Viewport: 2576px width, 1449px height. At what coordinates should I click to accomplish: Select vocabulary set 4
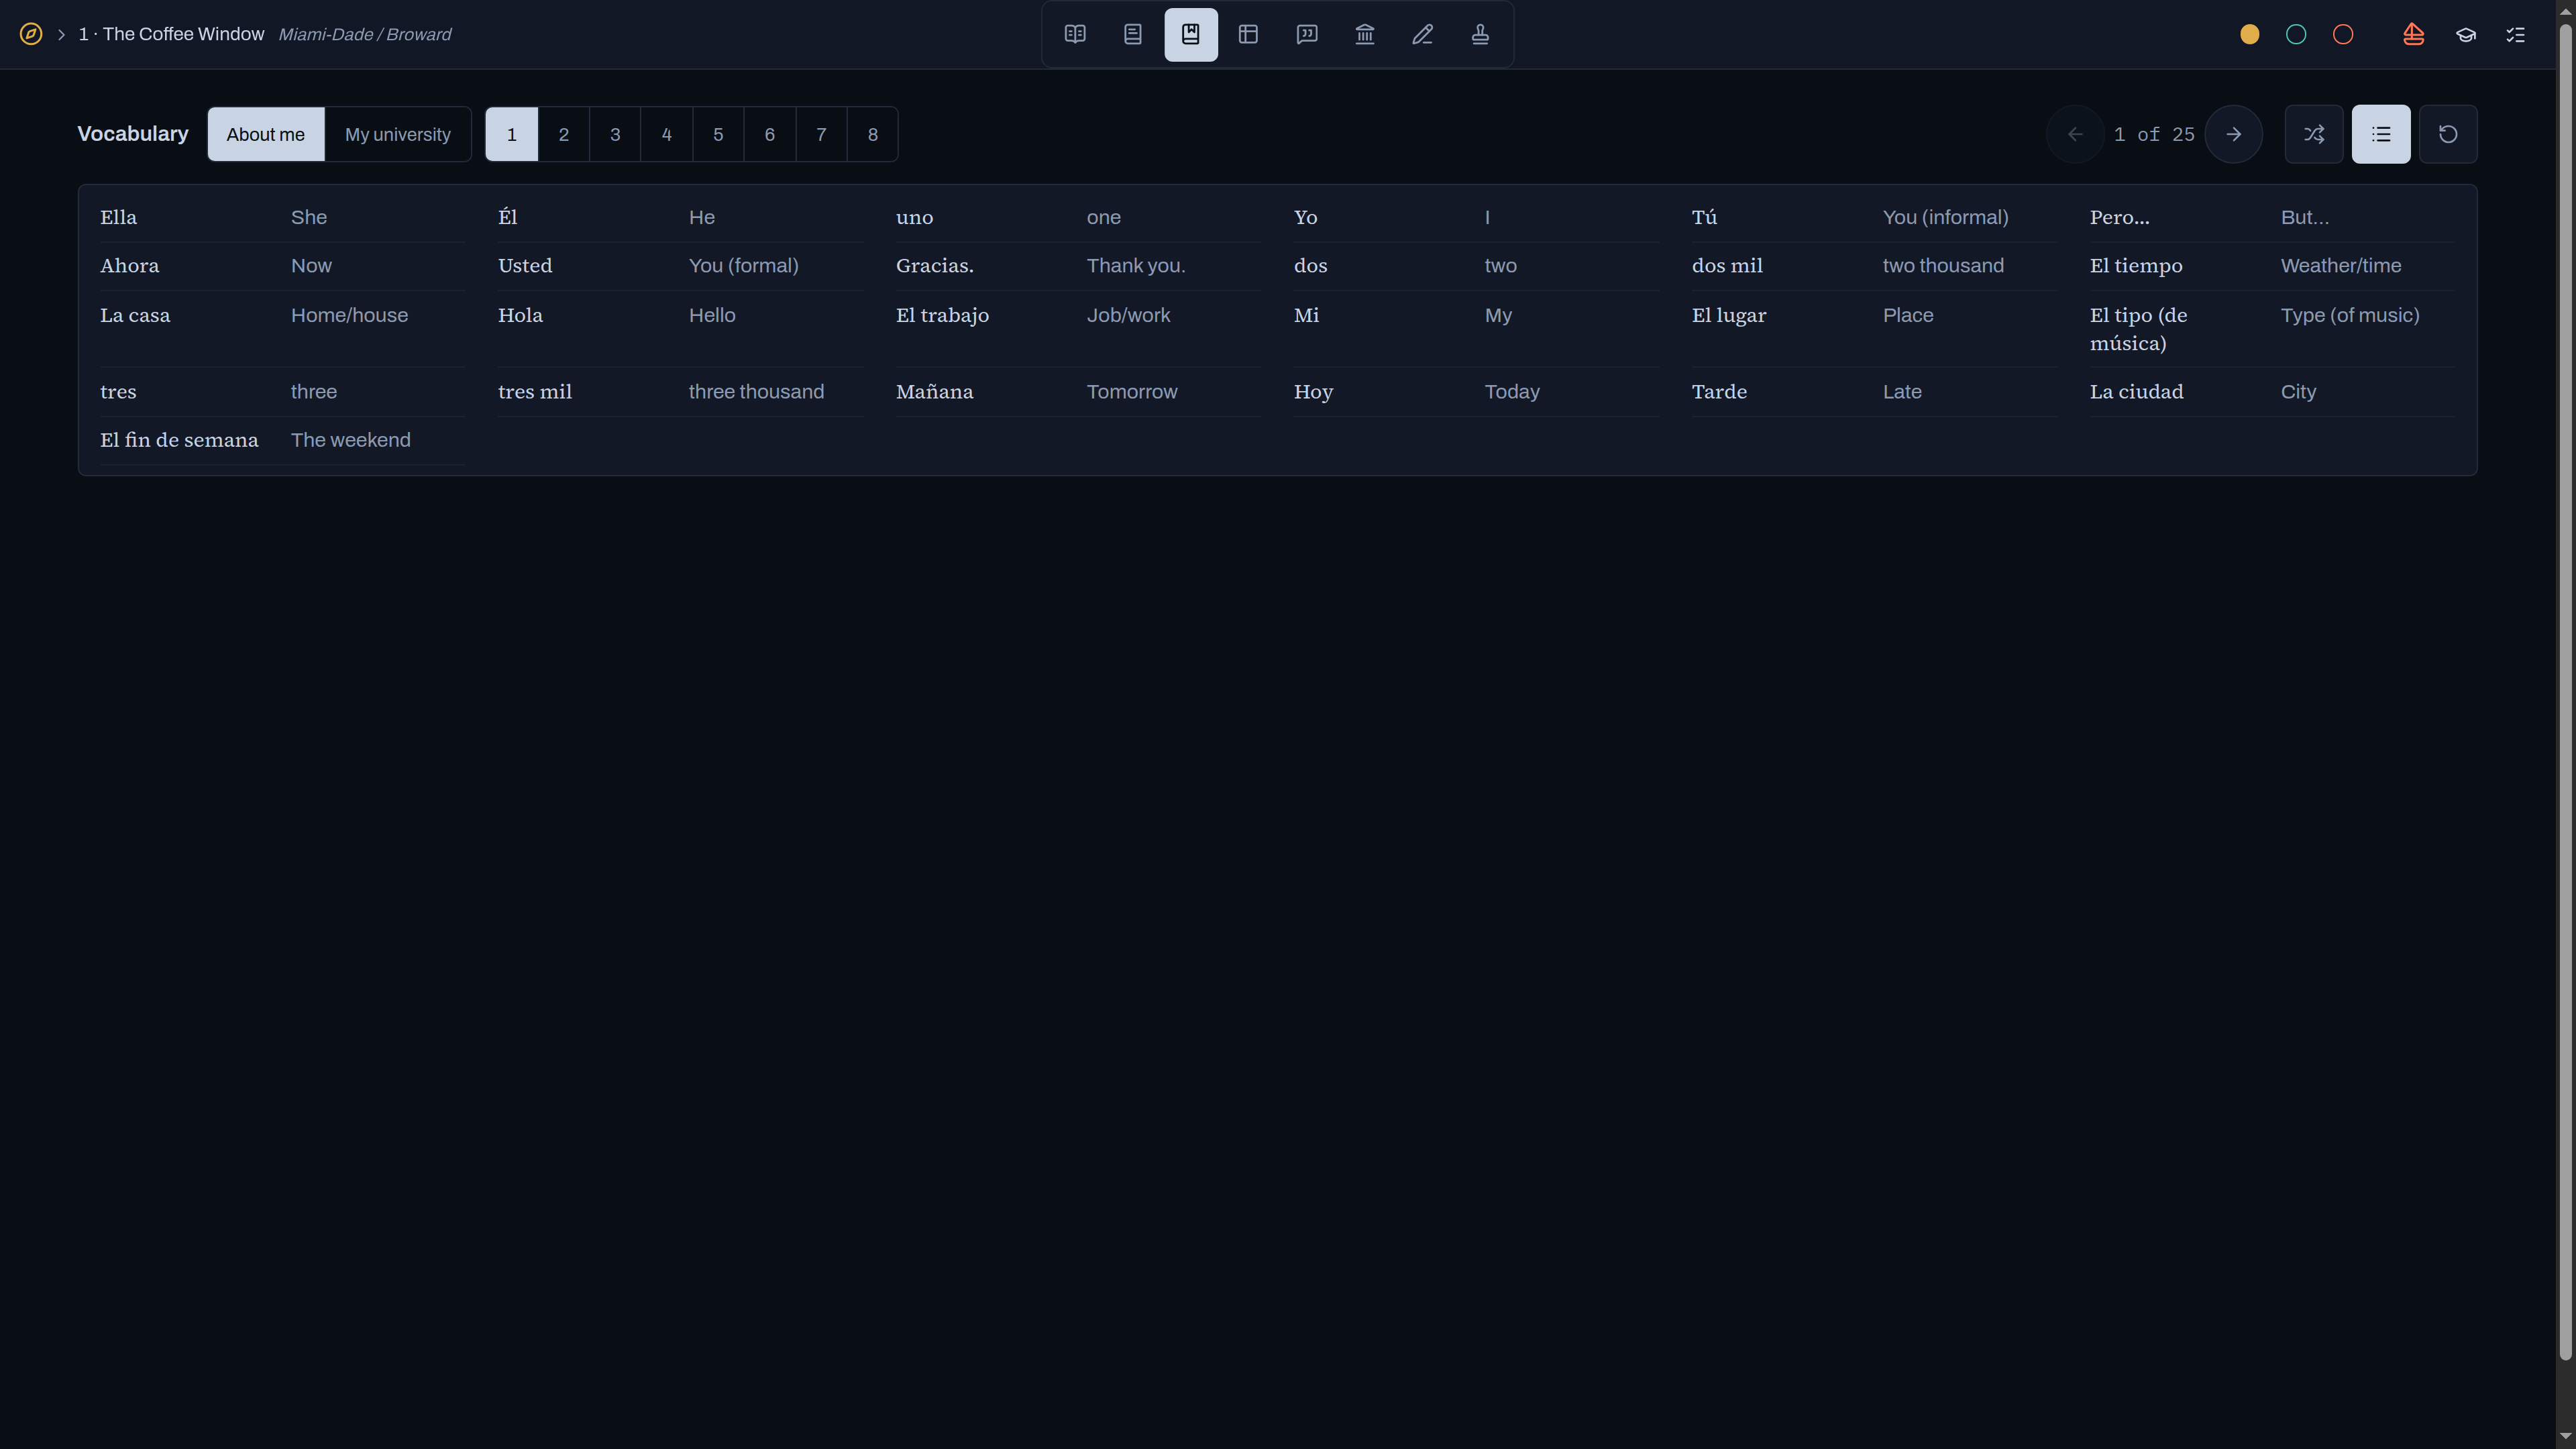667,134
